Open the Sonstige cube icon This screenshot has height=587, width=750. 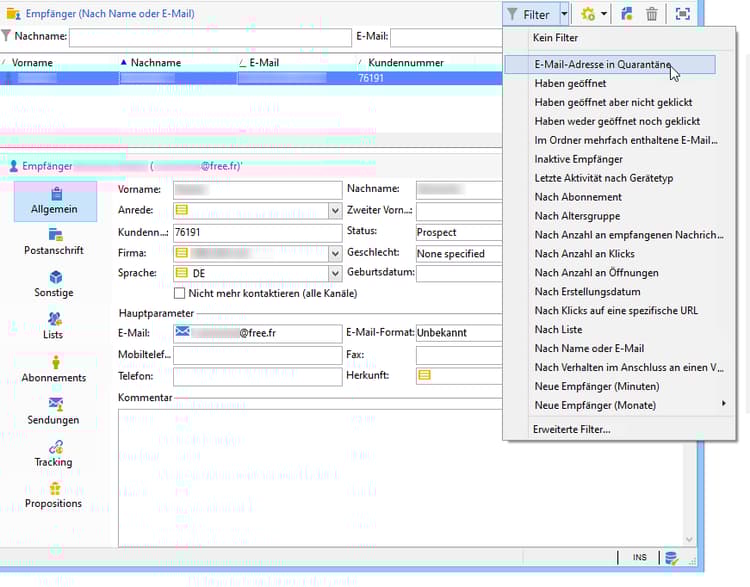coord(55,277)
